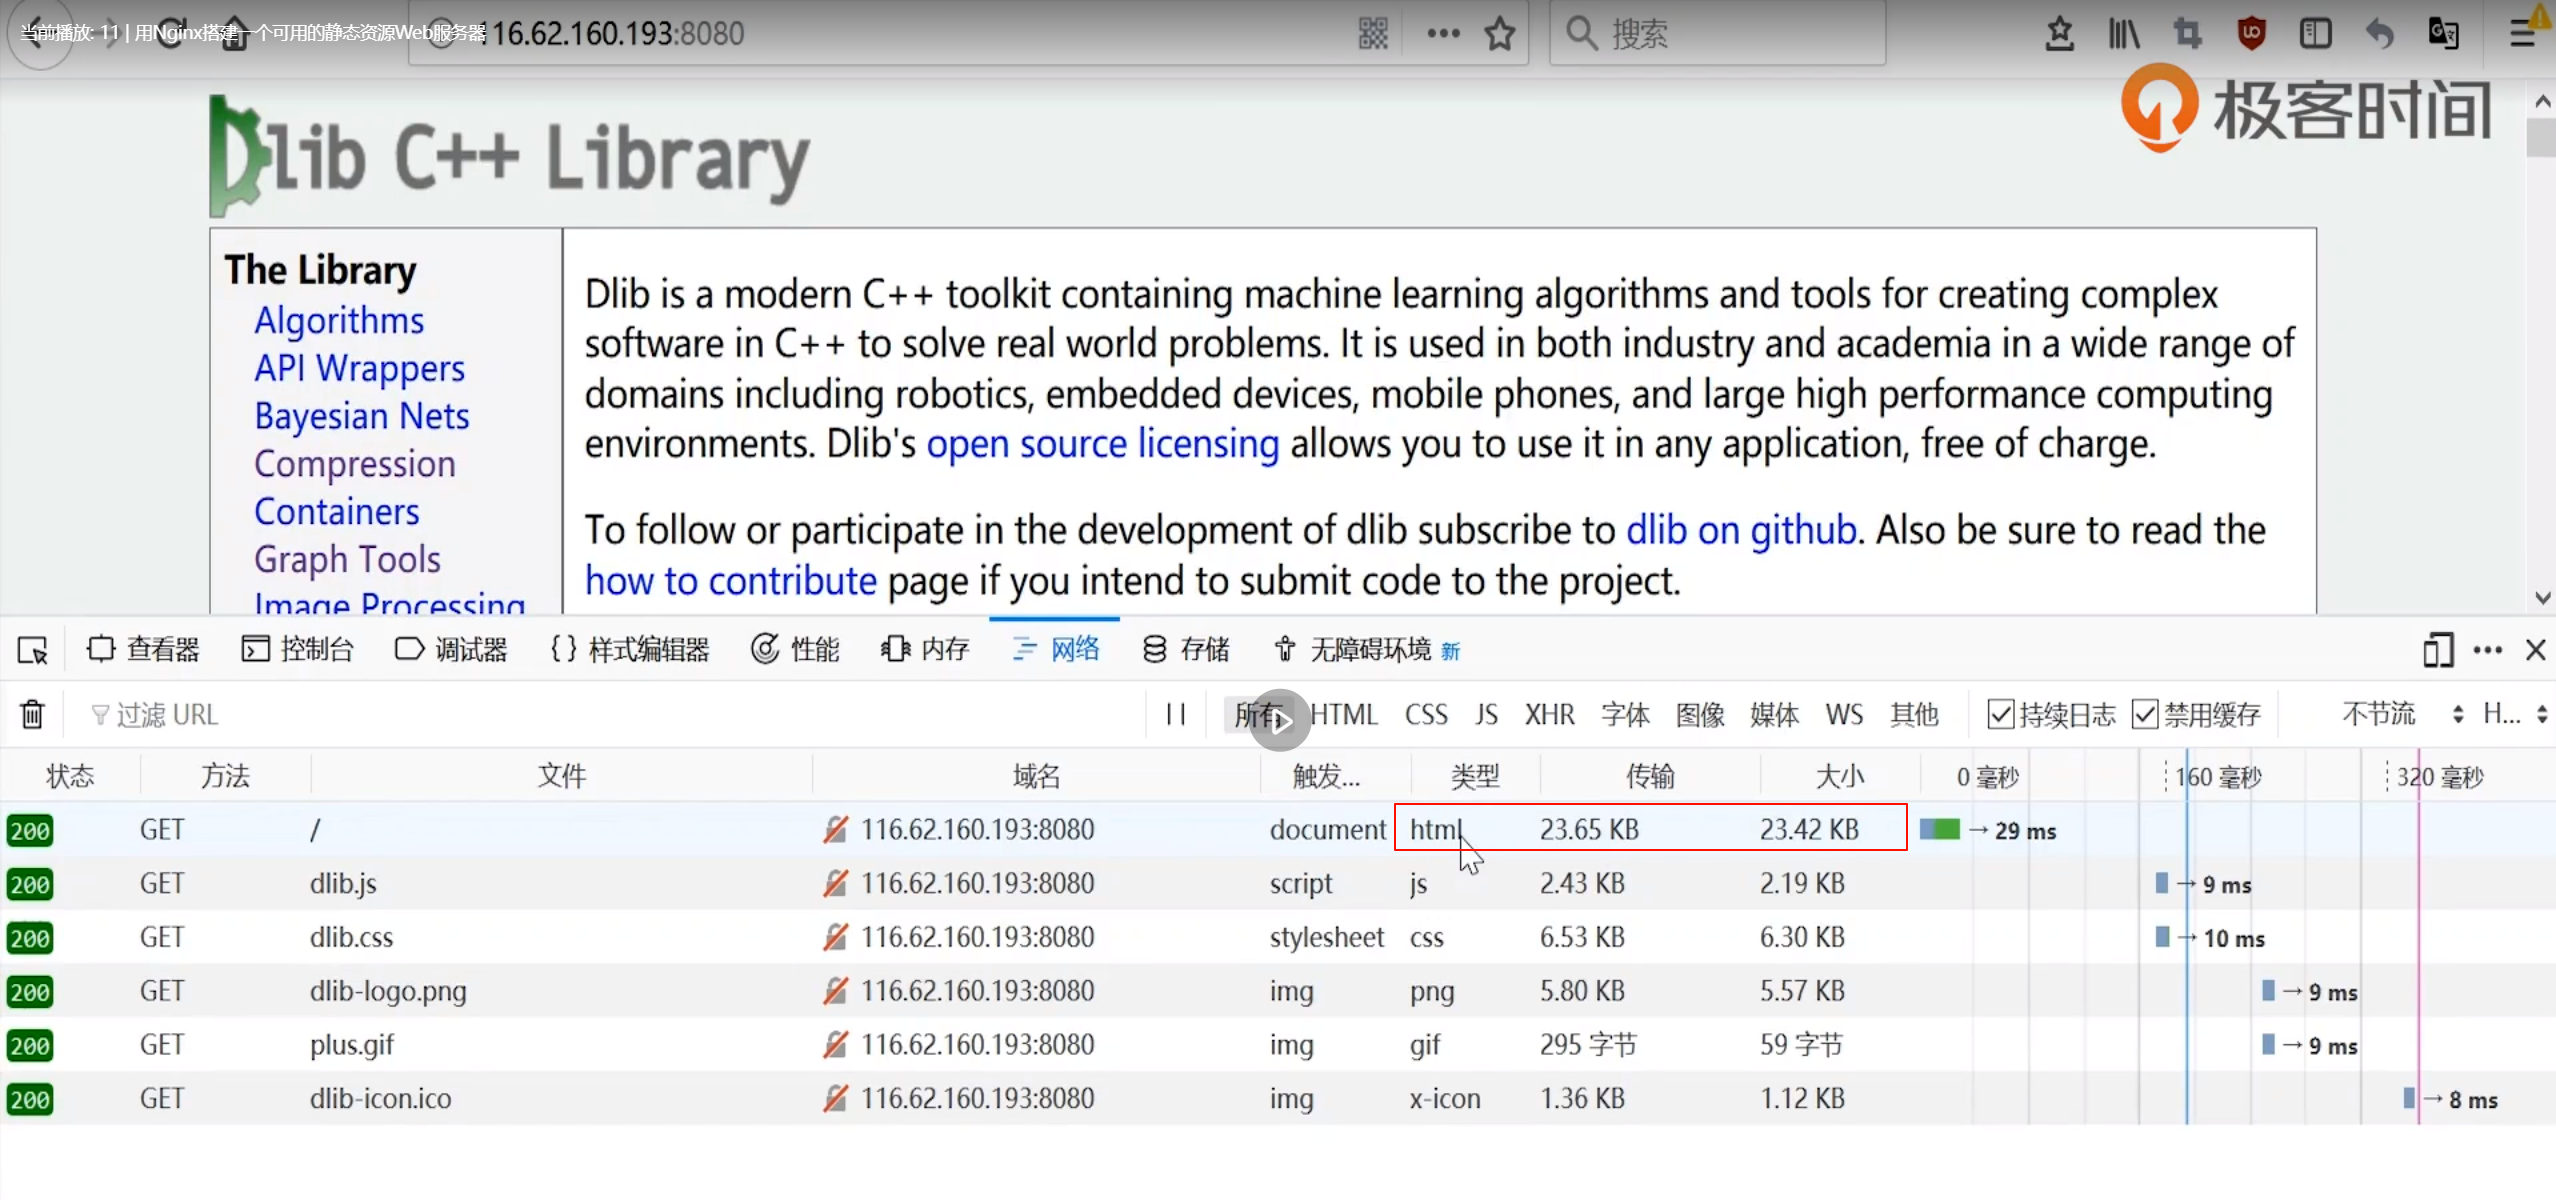Filter requests by HTML type
Viewport: 2556px width, 1200px height.
tap(1344, 714)
